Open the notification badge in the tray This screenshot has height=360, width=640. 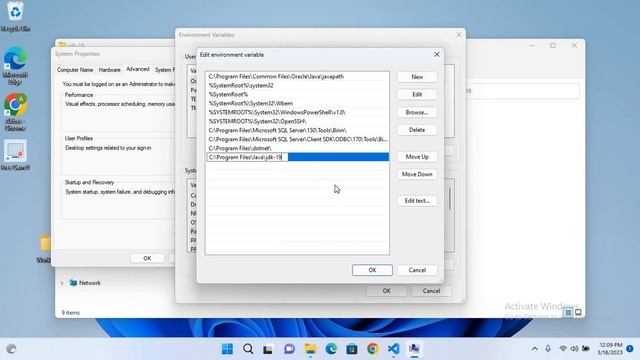[x=630, y=349]
